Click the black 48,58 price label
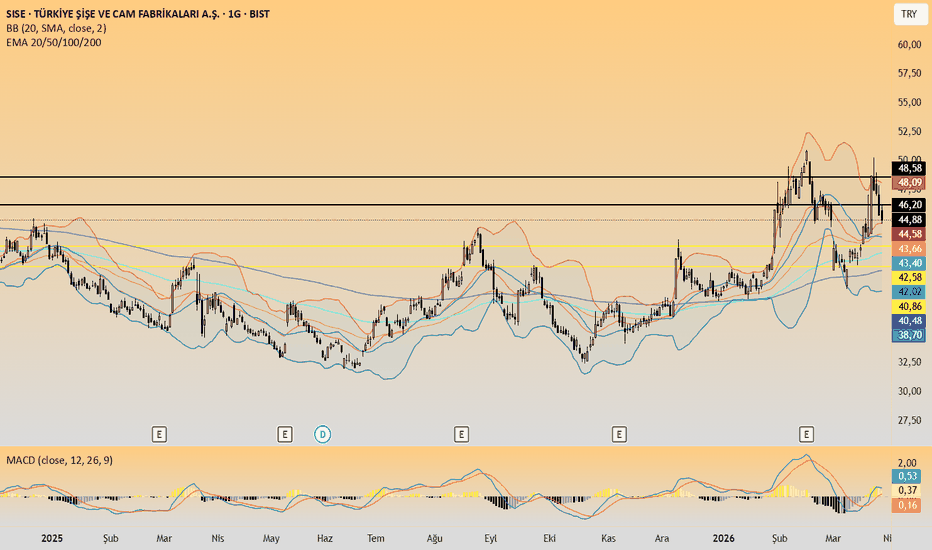 tap(909, 168)
